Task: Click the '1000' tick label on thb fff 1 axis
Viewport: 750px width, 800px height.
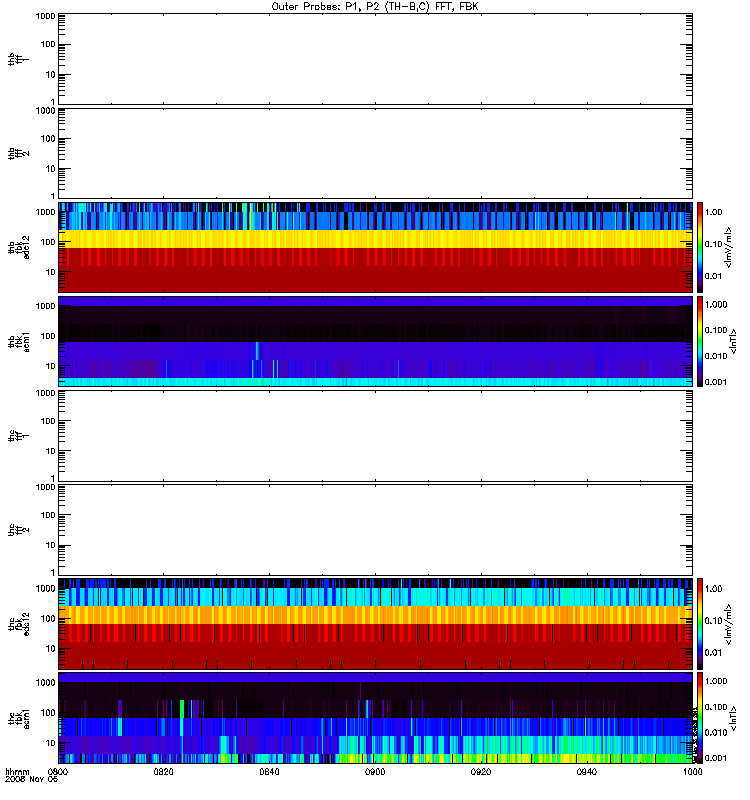Action: point(45,16)
